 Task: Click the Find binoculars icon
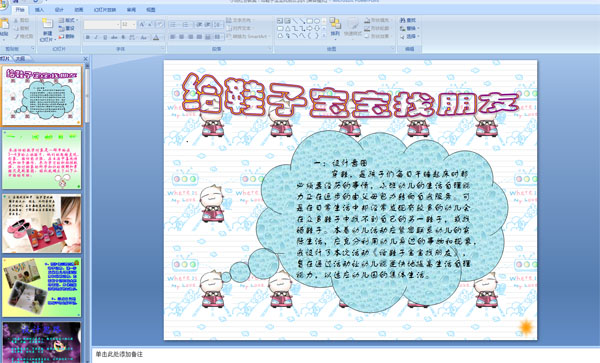(x=403, y=20)
